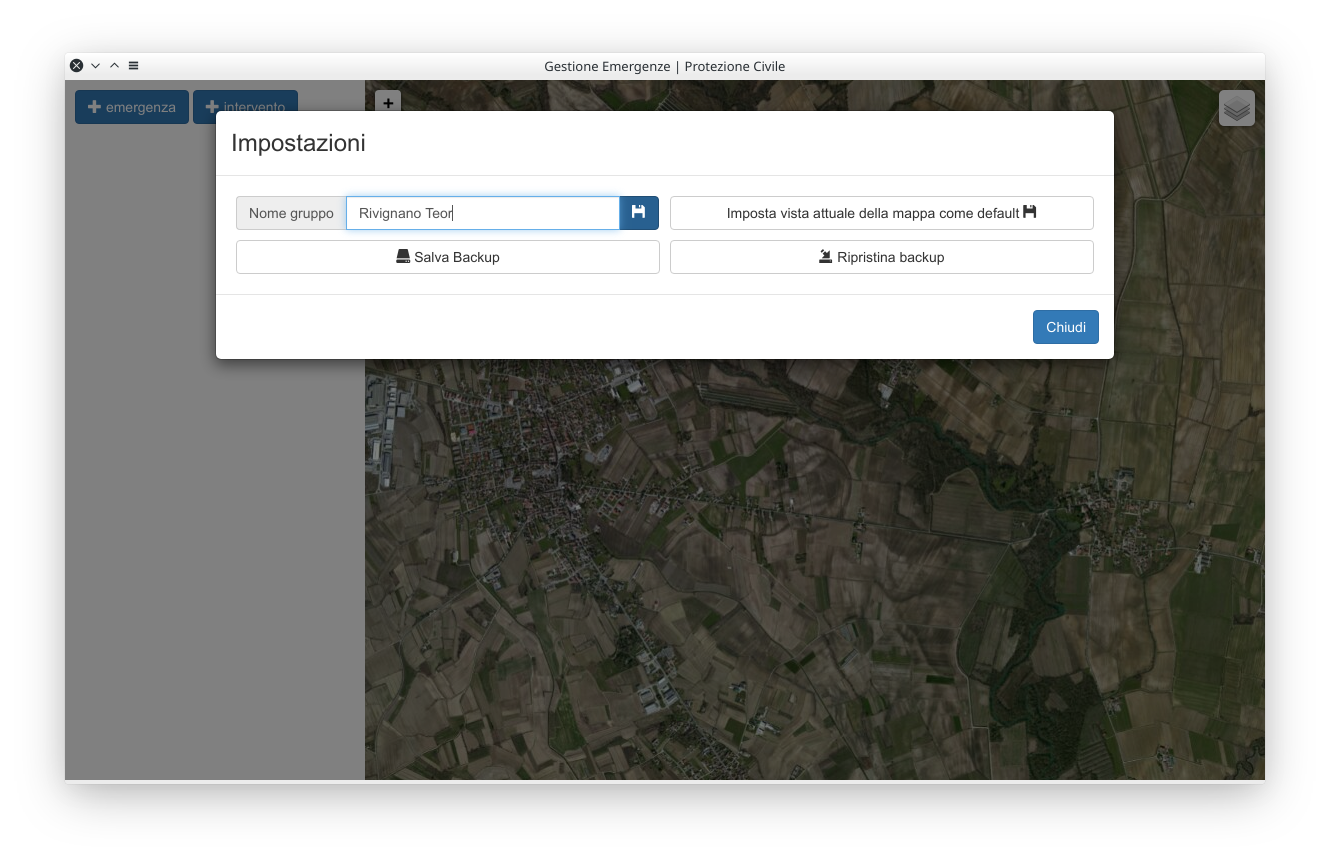
Task: Click the Impostazioni dialog title
Action: [x=298, y=143]
